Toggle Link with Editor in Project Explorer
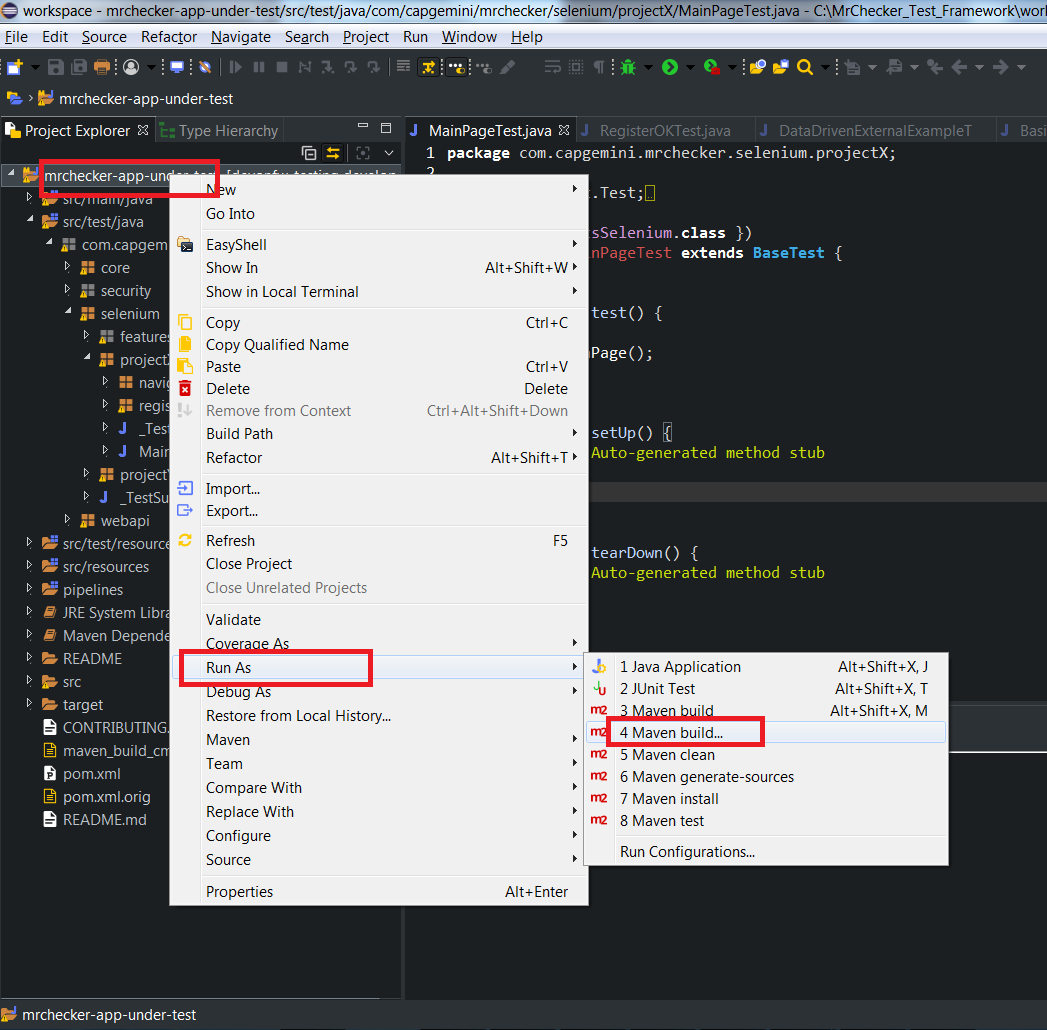 point(333,153)
